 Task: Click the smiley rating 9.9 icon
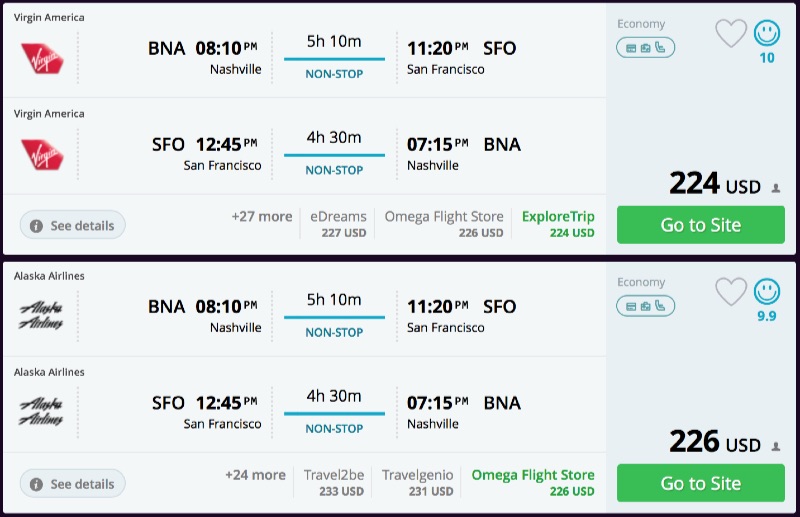[x=767, y=292]
